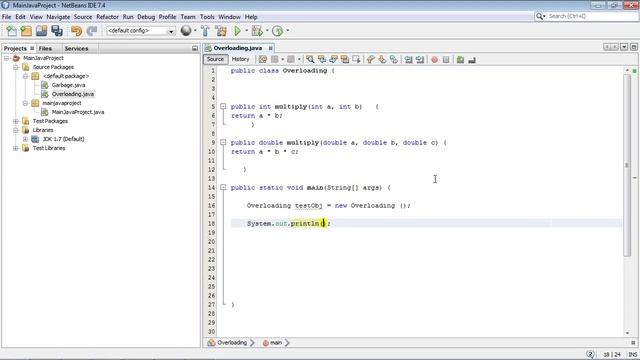Run the project with the green arrow

pos(238,31)
